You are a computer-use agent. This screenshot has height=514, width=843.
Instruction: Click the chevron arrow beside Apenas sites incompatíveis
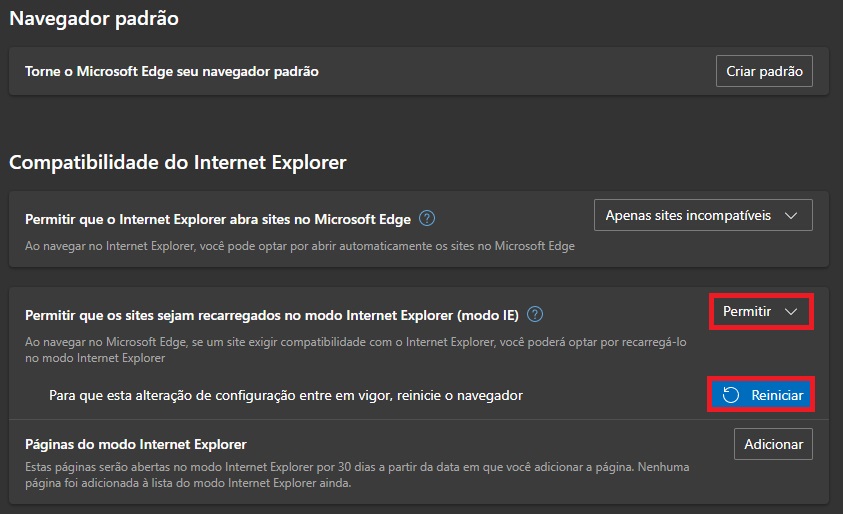click(x=791, y=215)
